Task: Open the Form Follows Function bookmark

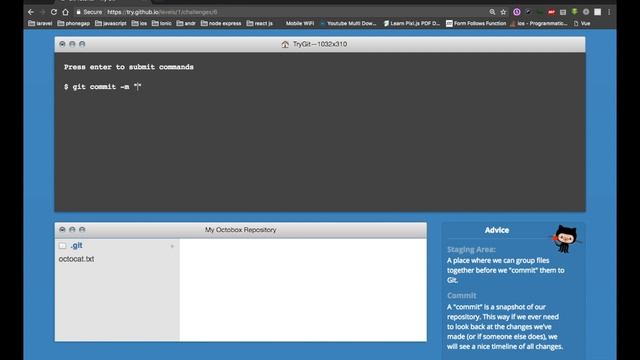Action: (476, 23)
